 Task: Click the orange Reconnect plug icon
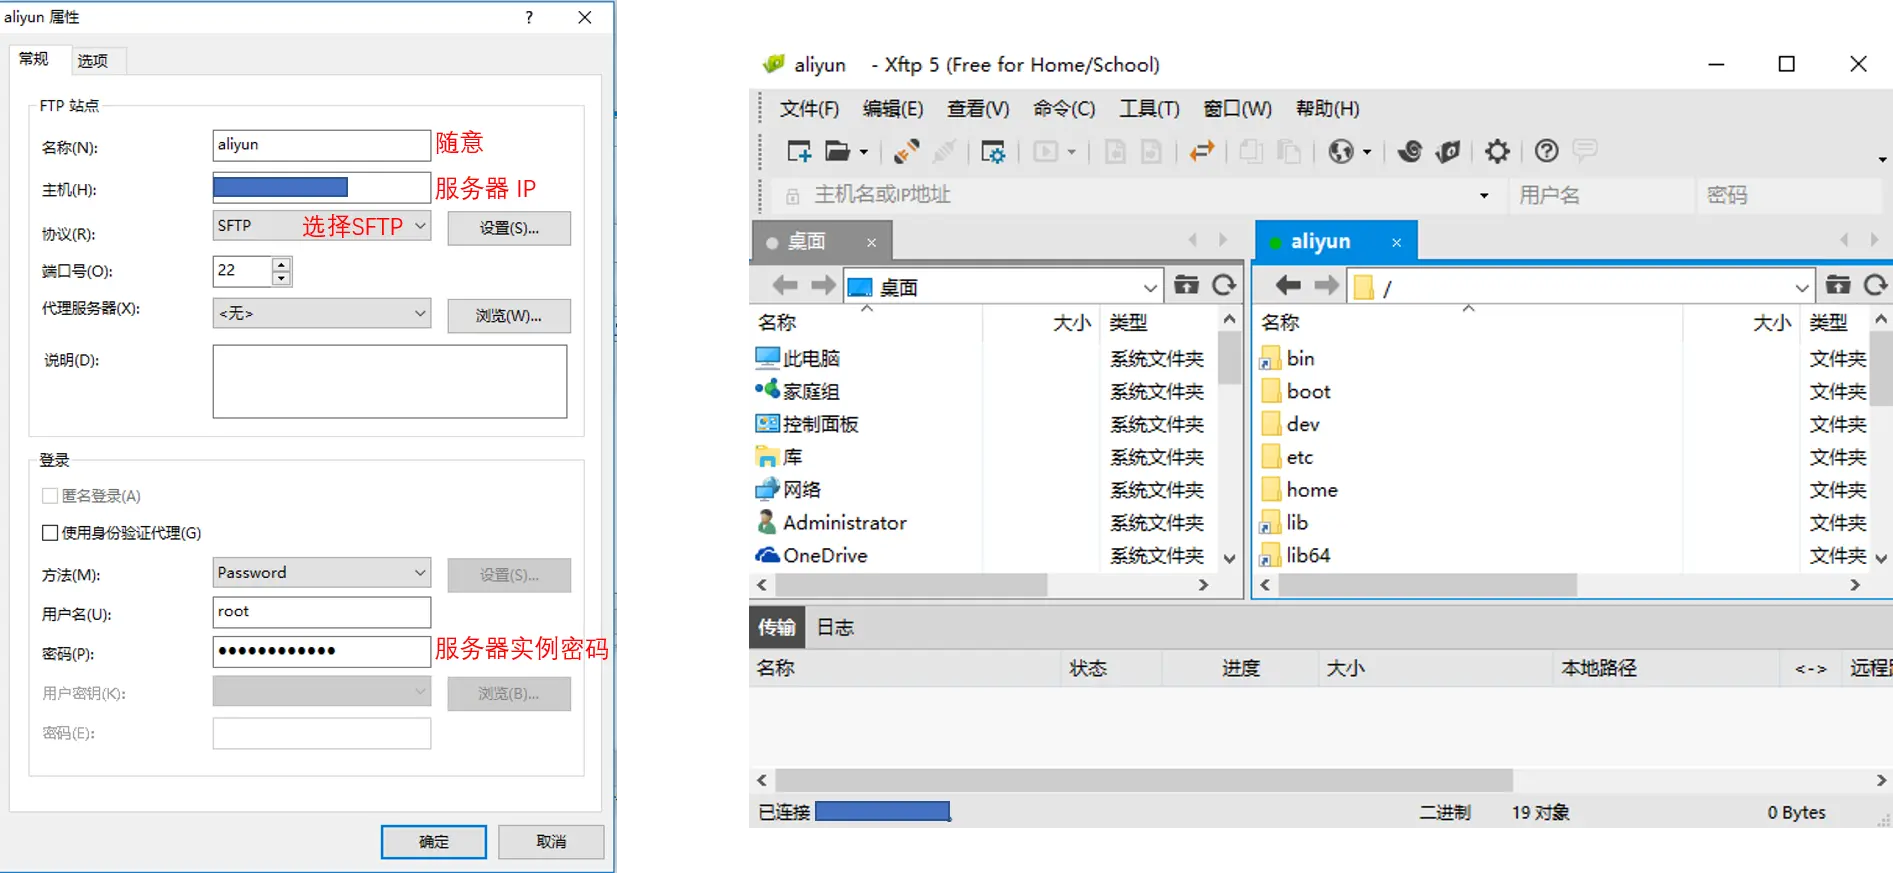pos(906,151)
